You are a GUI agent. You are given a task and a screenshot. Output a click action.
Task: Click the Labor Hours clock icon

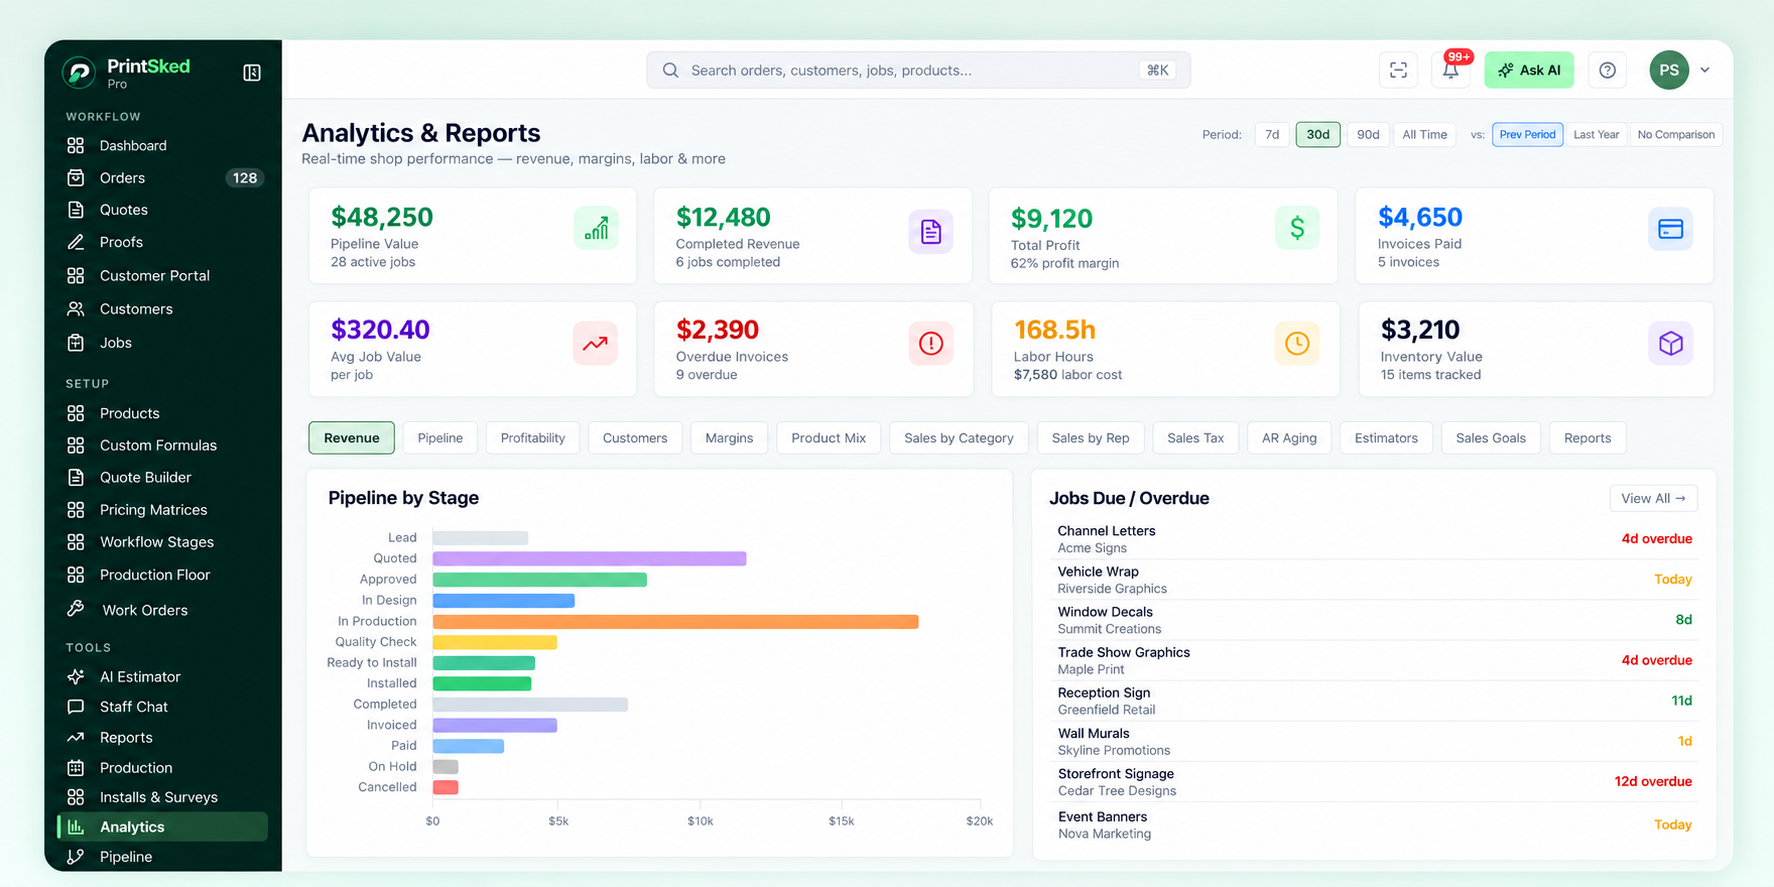(x=1297, y=343)
